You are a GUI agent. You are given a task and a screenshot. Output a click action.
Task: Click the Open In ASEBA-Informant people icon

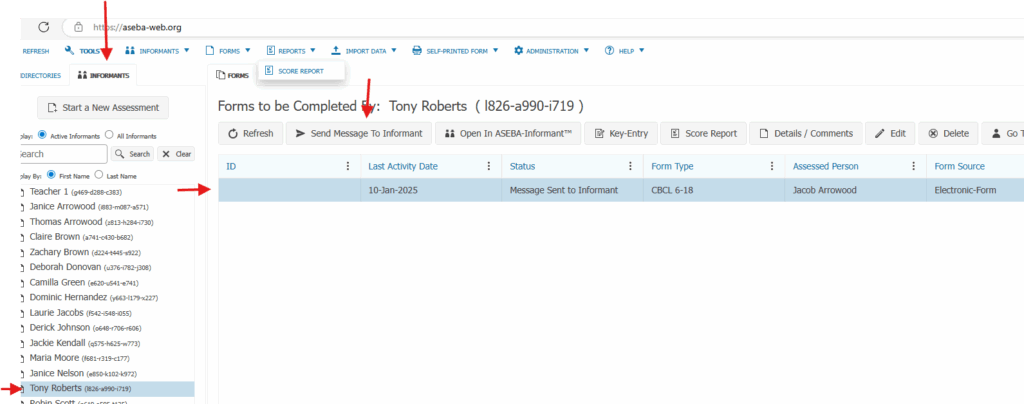tap(449, 133)
